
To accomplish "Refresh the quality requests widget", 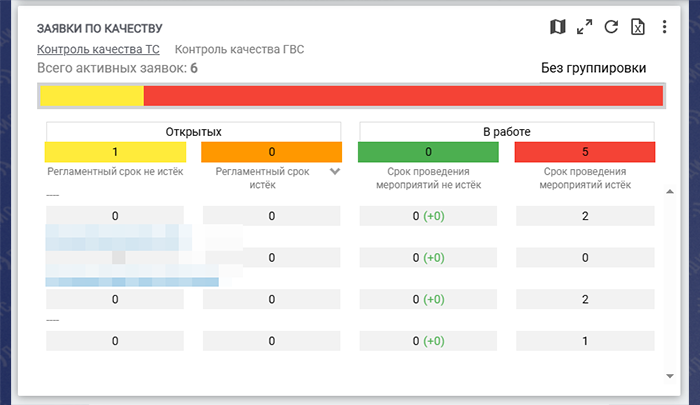I will [611, 27].
